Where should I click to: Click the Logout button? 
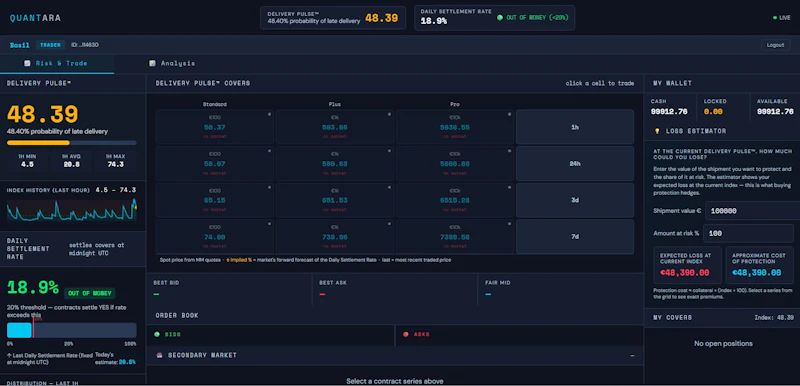point(775,45)
